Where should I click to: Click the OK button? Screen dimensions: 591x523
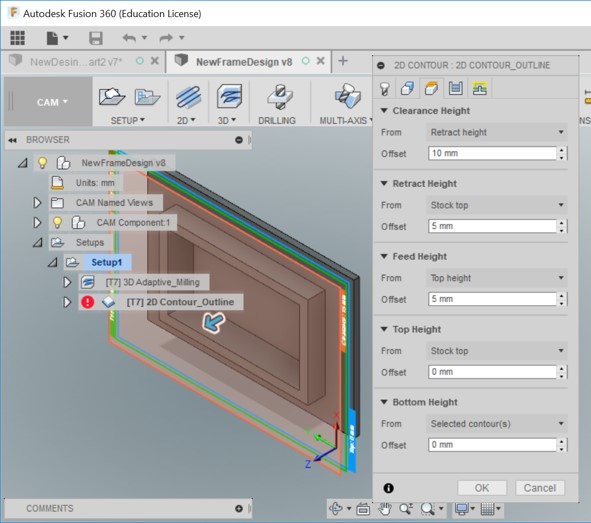pyautogui.click(x=482, y=488)
